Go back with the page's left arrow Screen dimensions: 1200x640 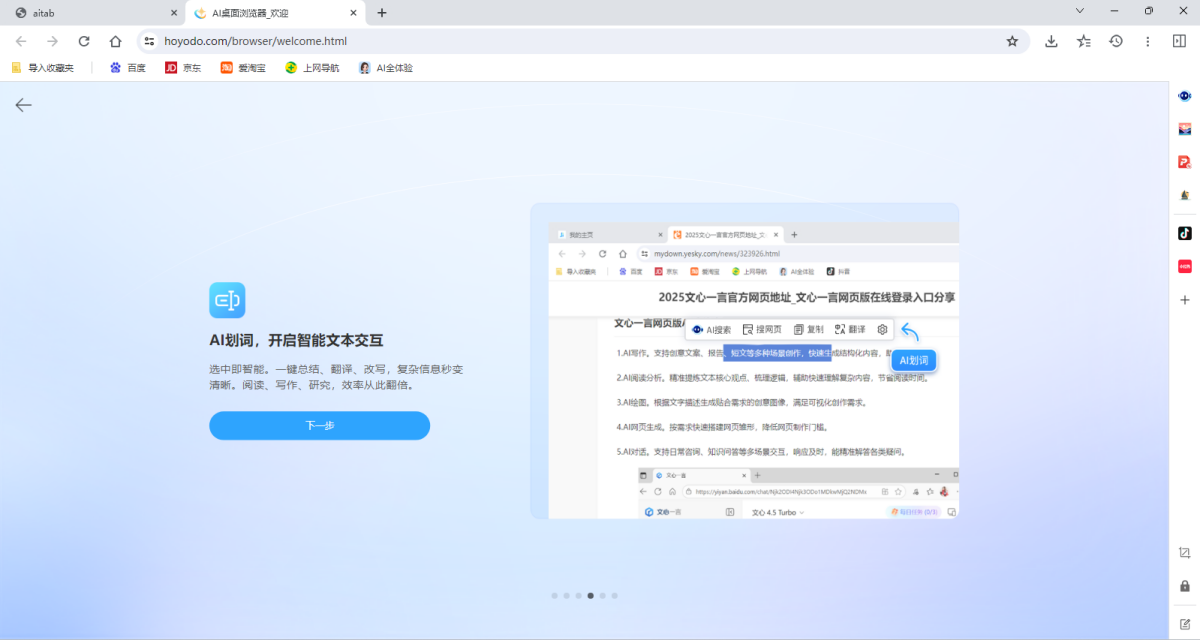[23, 105]
